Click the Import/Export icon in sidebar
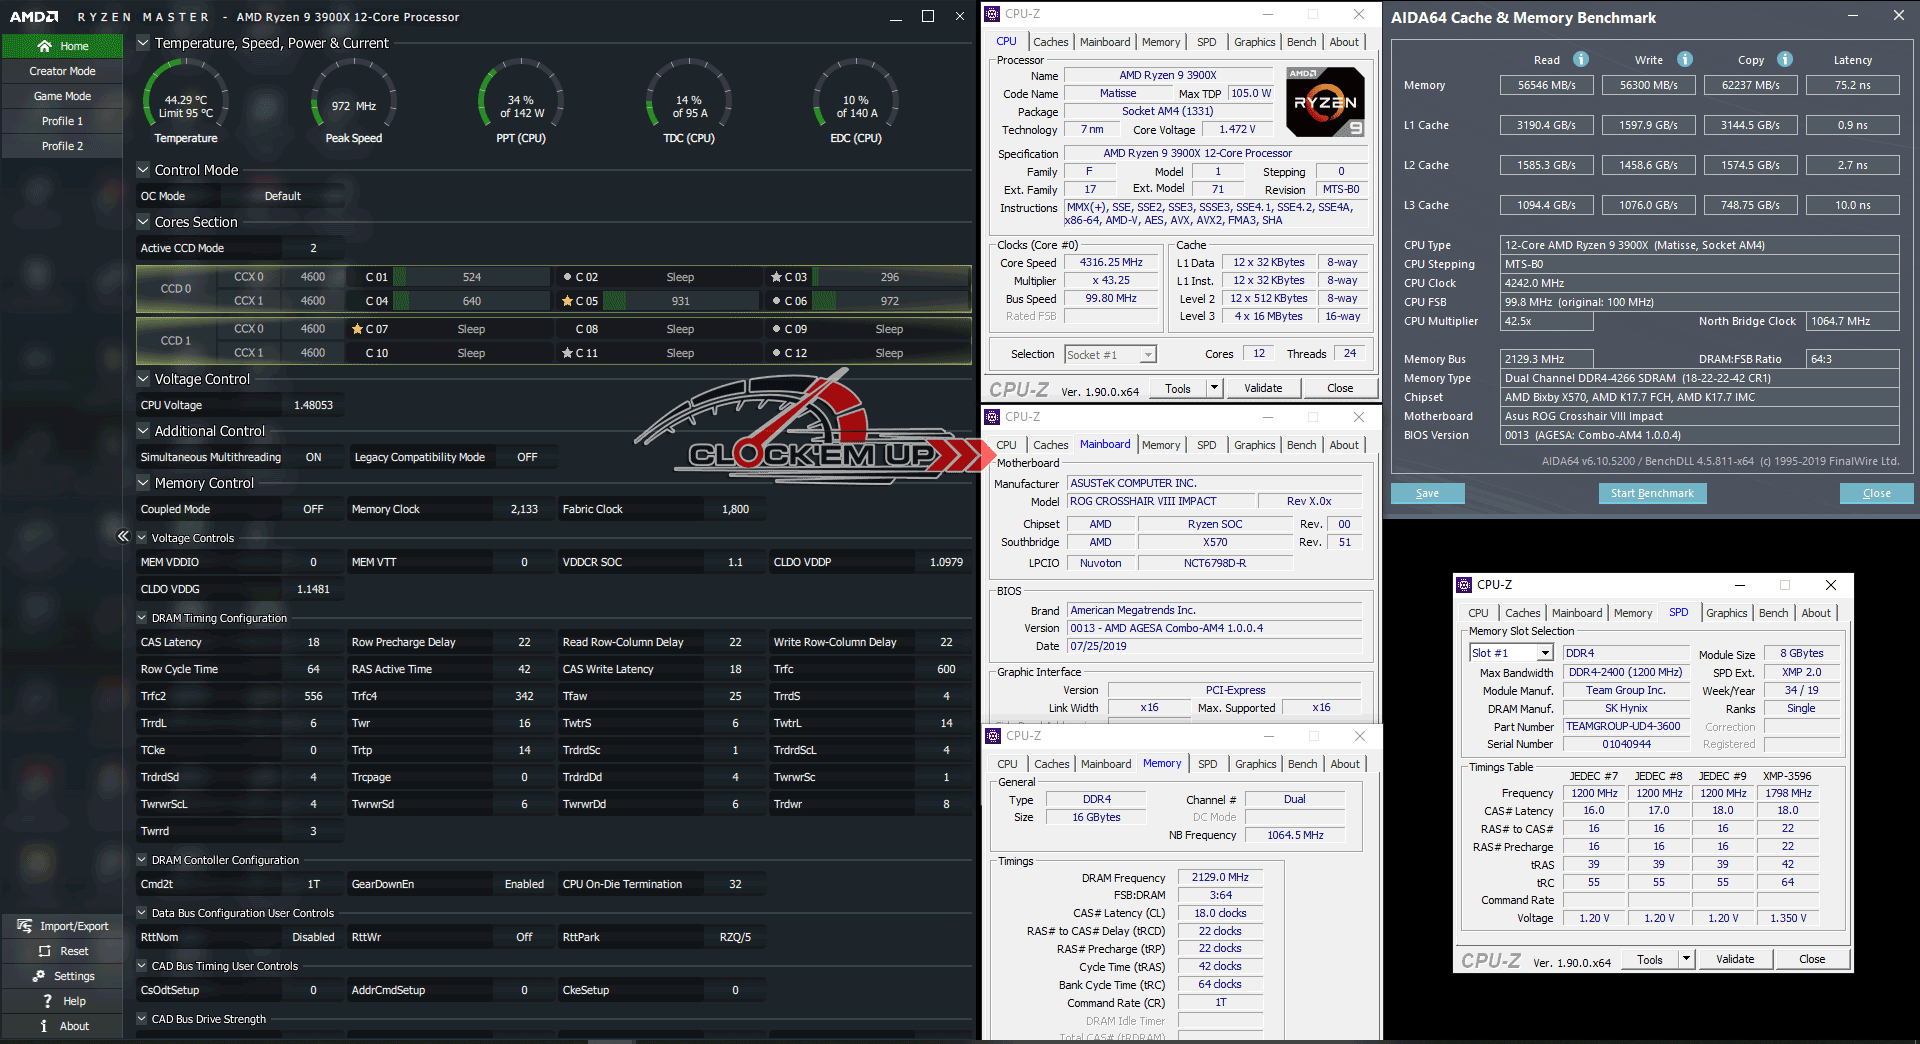This screenshot has width=1920, height=1044. 24,926
